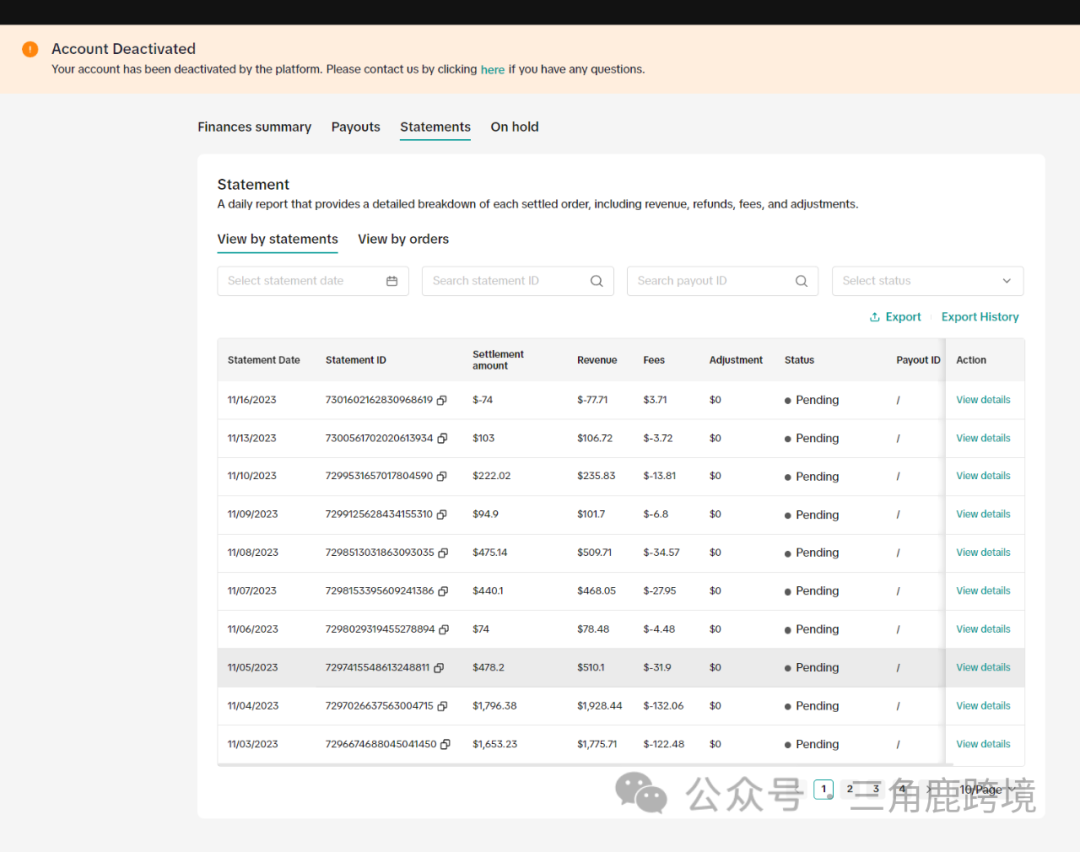The image size is (1080, 852).
Task: Switch to the Payouts tab
Action: click(x=355, y=127)
